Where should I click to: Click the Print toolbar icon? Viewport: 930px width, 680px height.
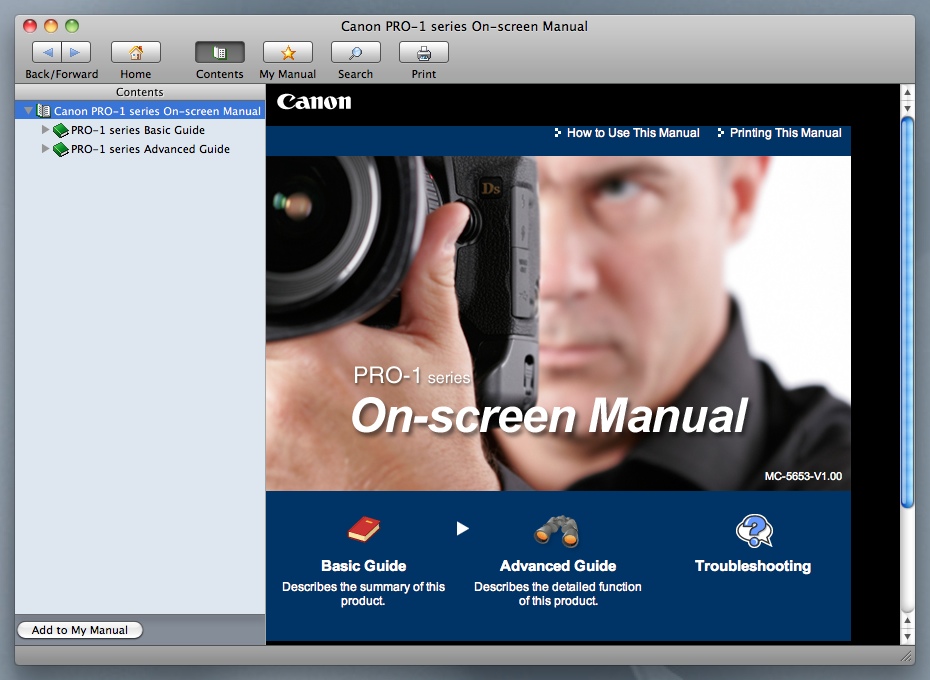pos(423,52)
